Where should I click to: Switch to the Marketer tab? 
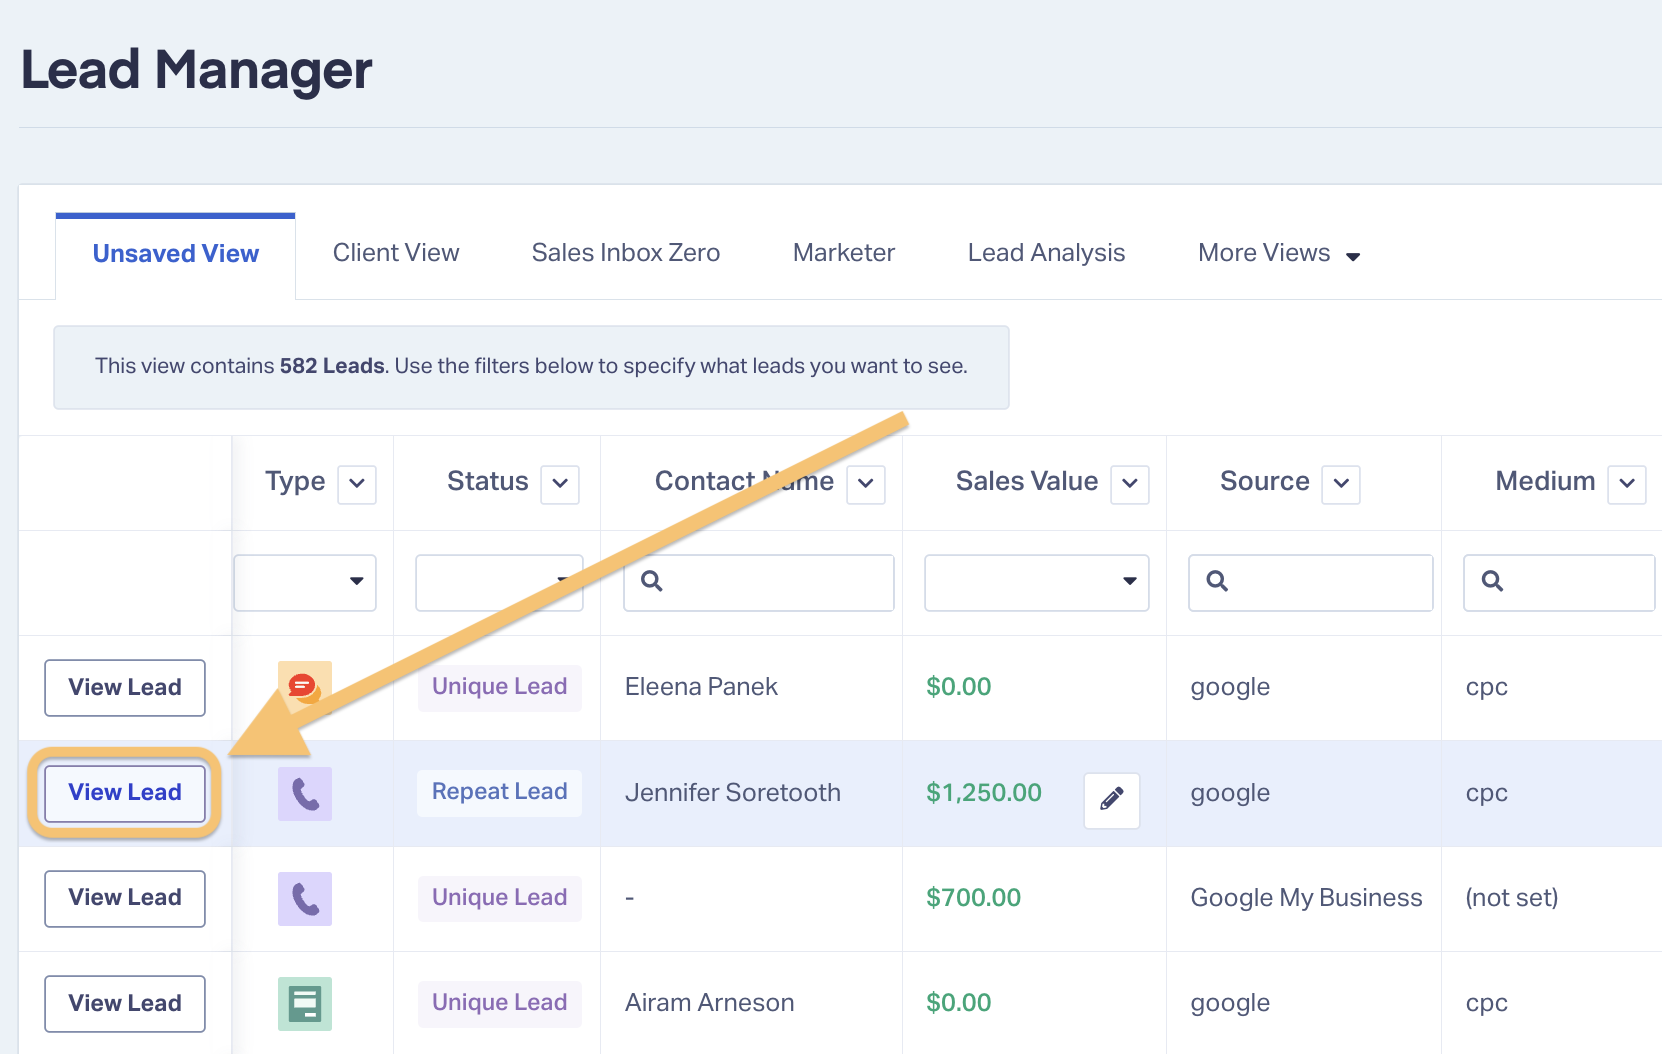[x=844, y=253]
